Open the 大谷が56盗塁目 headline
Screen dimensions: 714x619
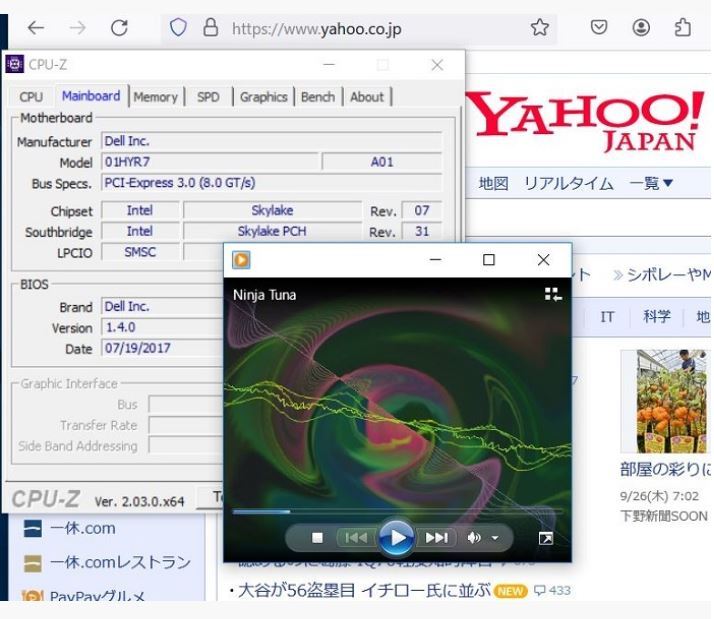(364, 590)
